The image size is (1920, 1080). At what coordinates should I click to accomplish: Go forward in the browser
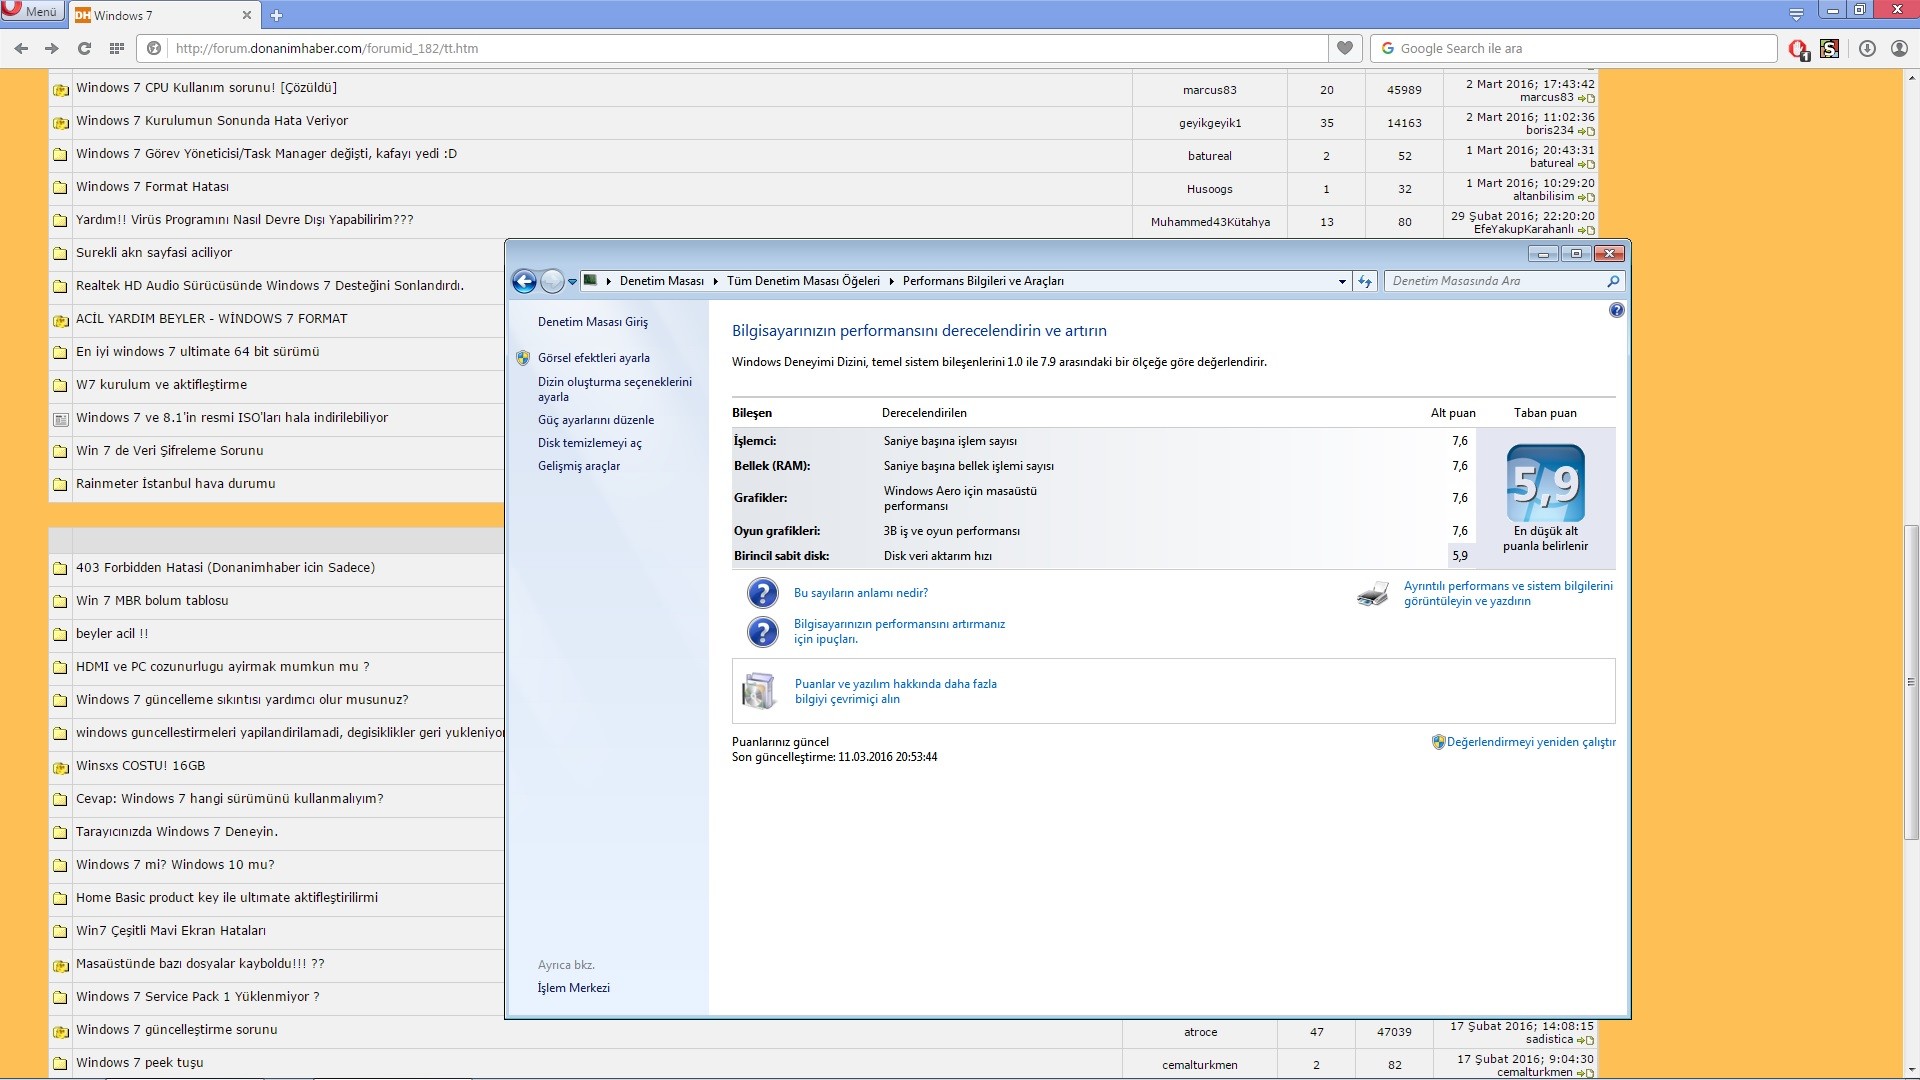click(x=52, y=48)
